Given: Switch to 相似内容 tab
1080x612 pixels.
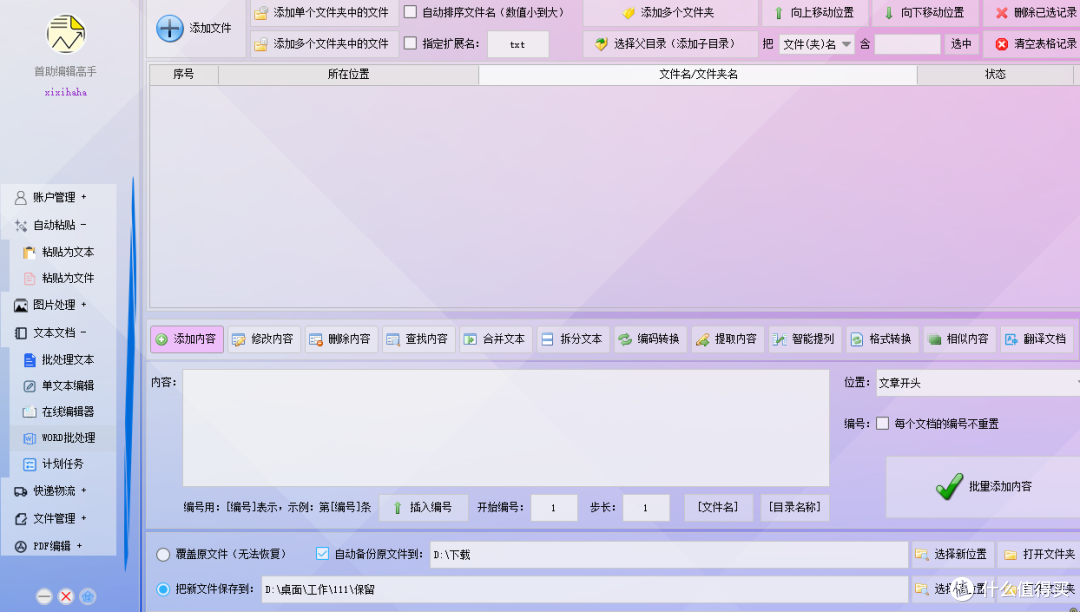Looking at the screenshot, I should (x=959, y=339).
